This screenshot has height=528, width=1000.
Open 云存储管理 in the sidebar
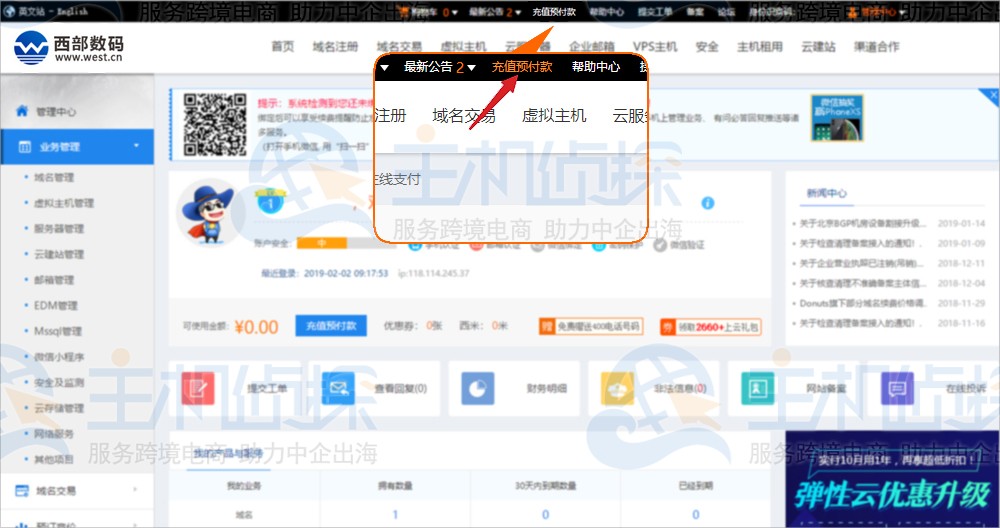59,407
